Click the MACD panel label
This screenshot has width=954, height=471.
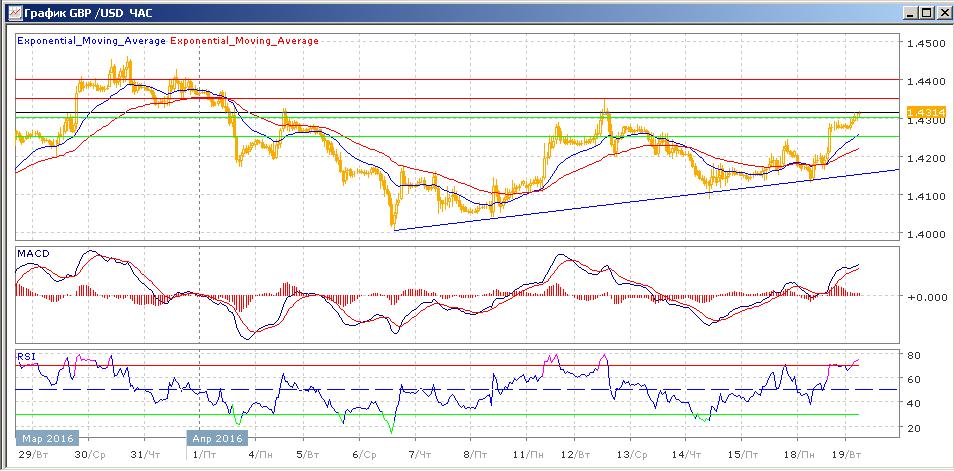pos(33,253)
